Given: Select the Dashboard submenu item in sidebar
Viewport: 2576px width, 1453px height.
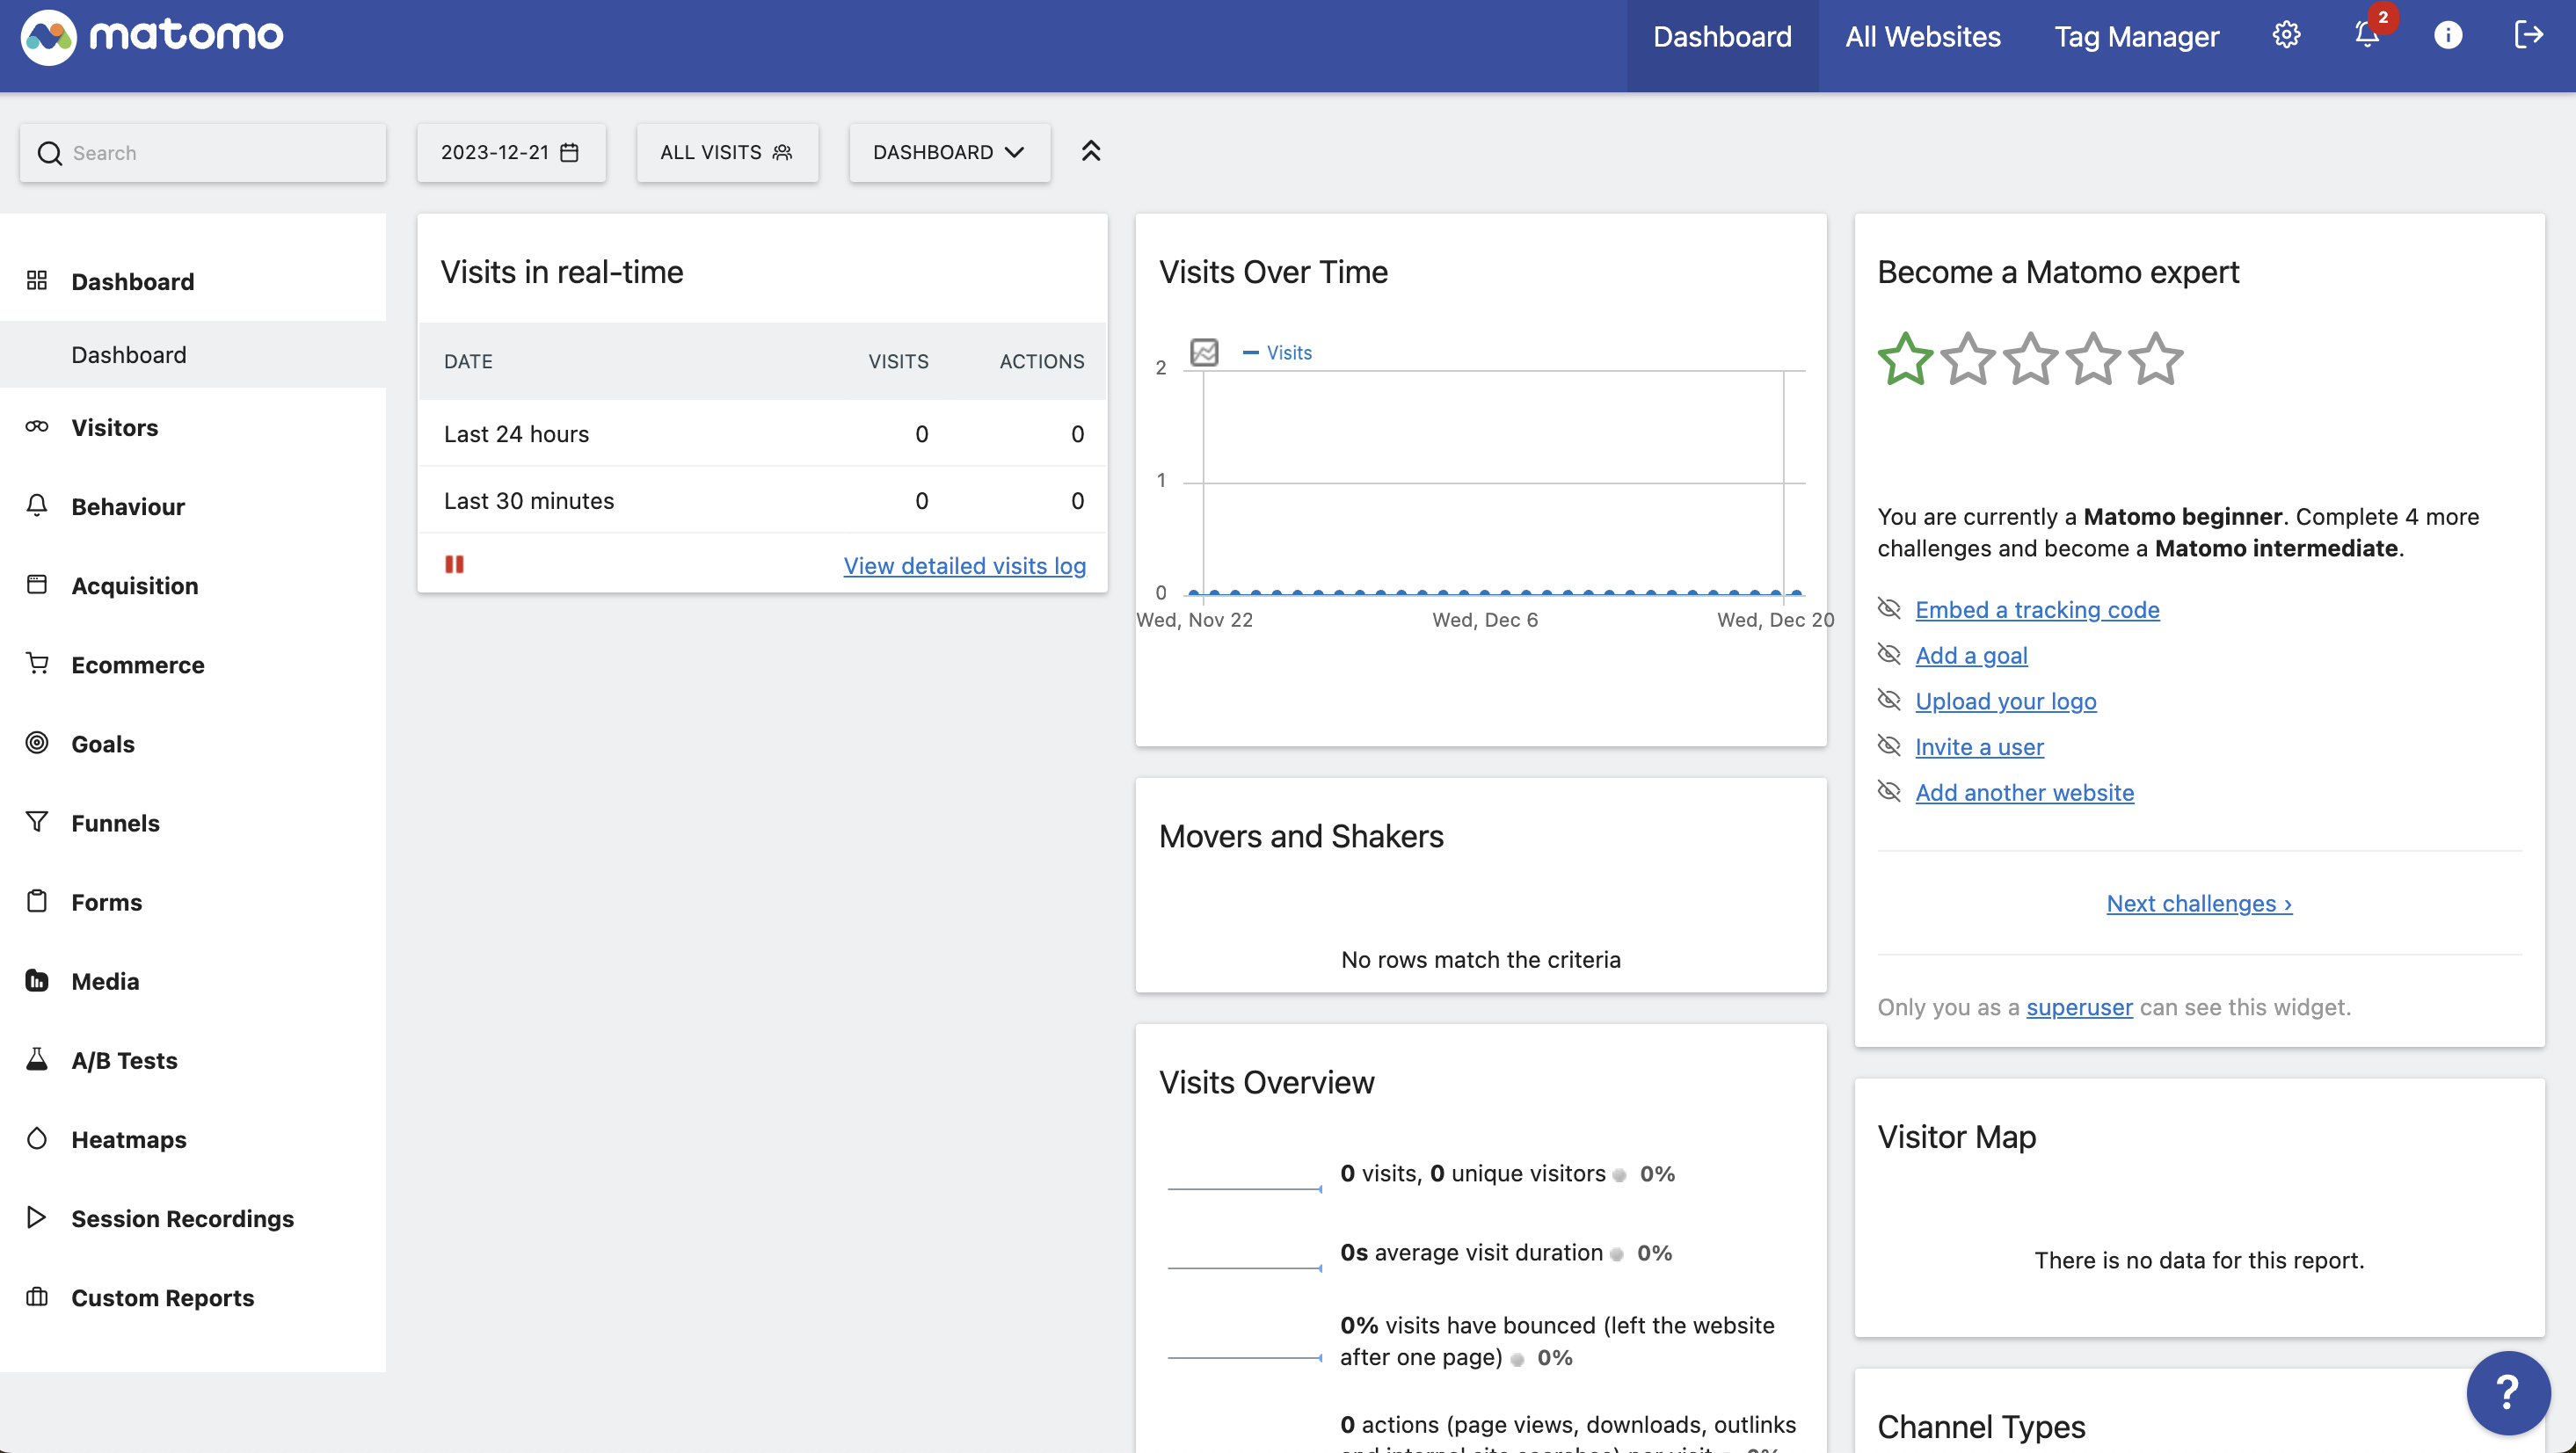Looking at the screenshot, I should (x=193, y=354).
